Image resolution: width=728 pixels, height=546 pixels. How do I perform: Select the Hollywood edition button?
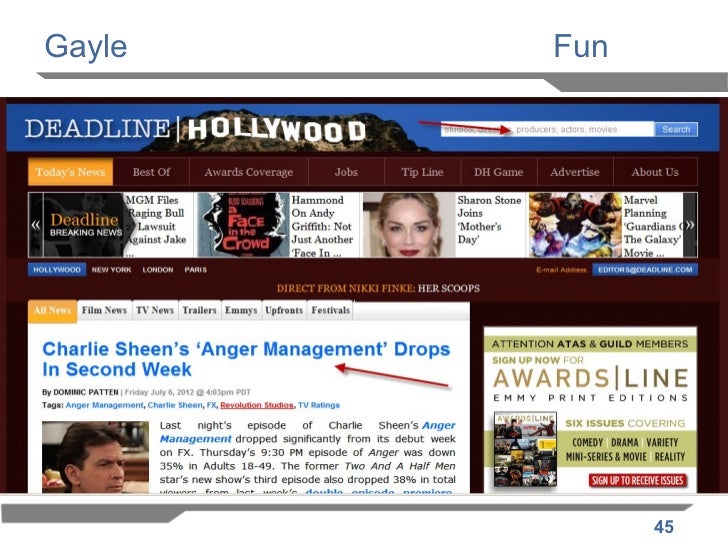[x=57, y=270]
